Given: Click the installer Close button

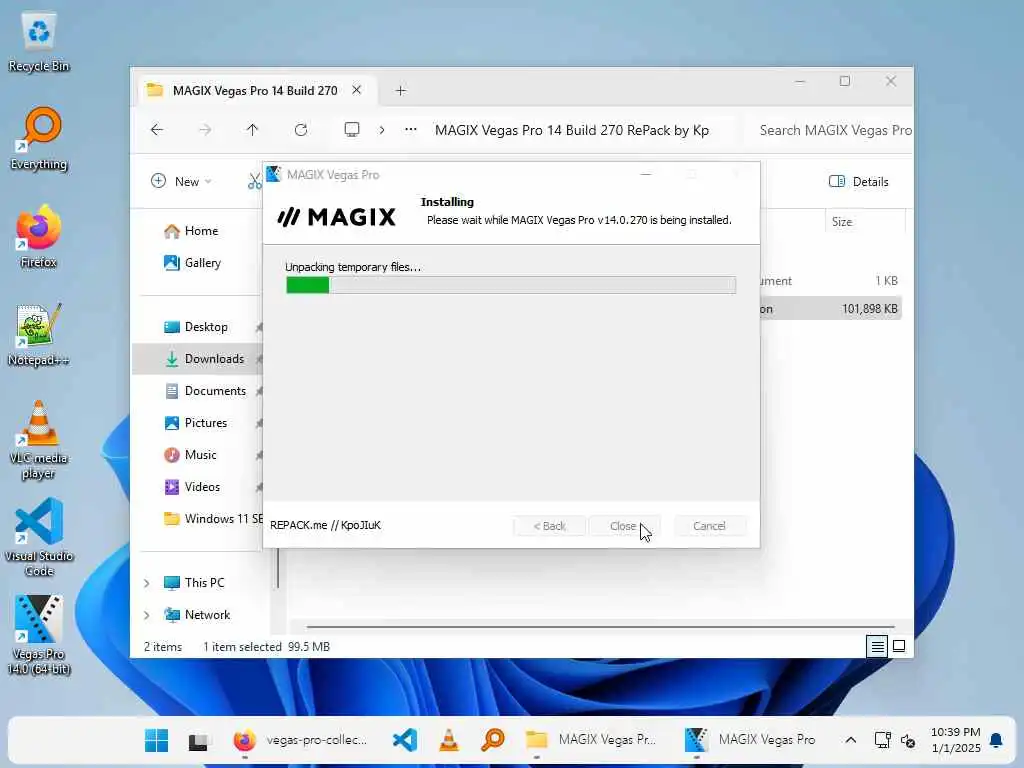Looking at the screenshot, I should point(623,526).
